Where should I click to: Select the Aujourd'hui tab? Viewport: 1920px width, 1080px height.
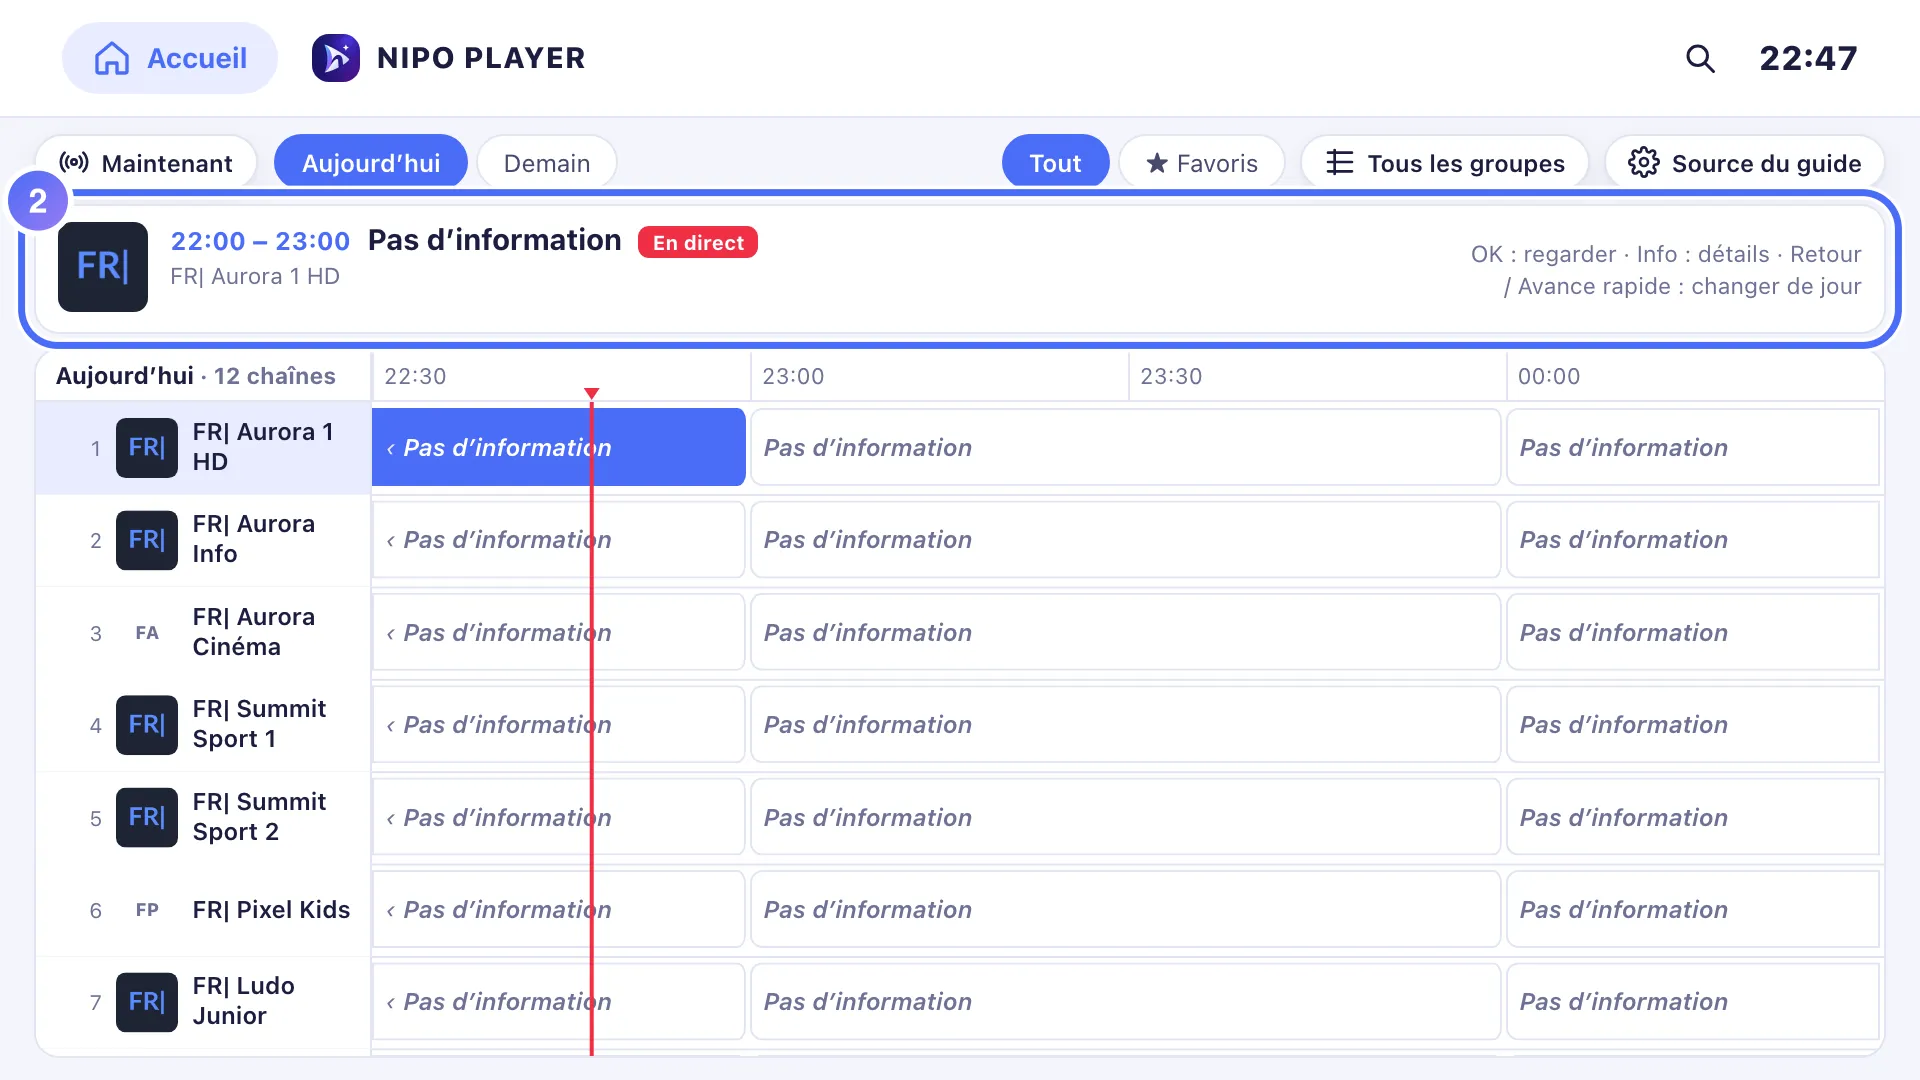(371, 163)
